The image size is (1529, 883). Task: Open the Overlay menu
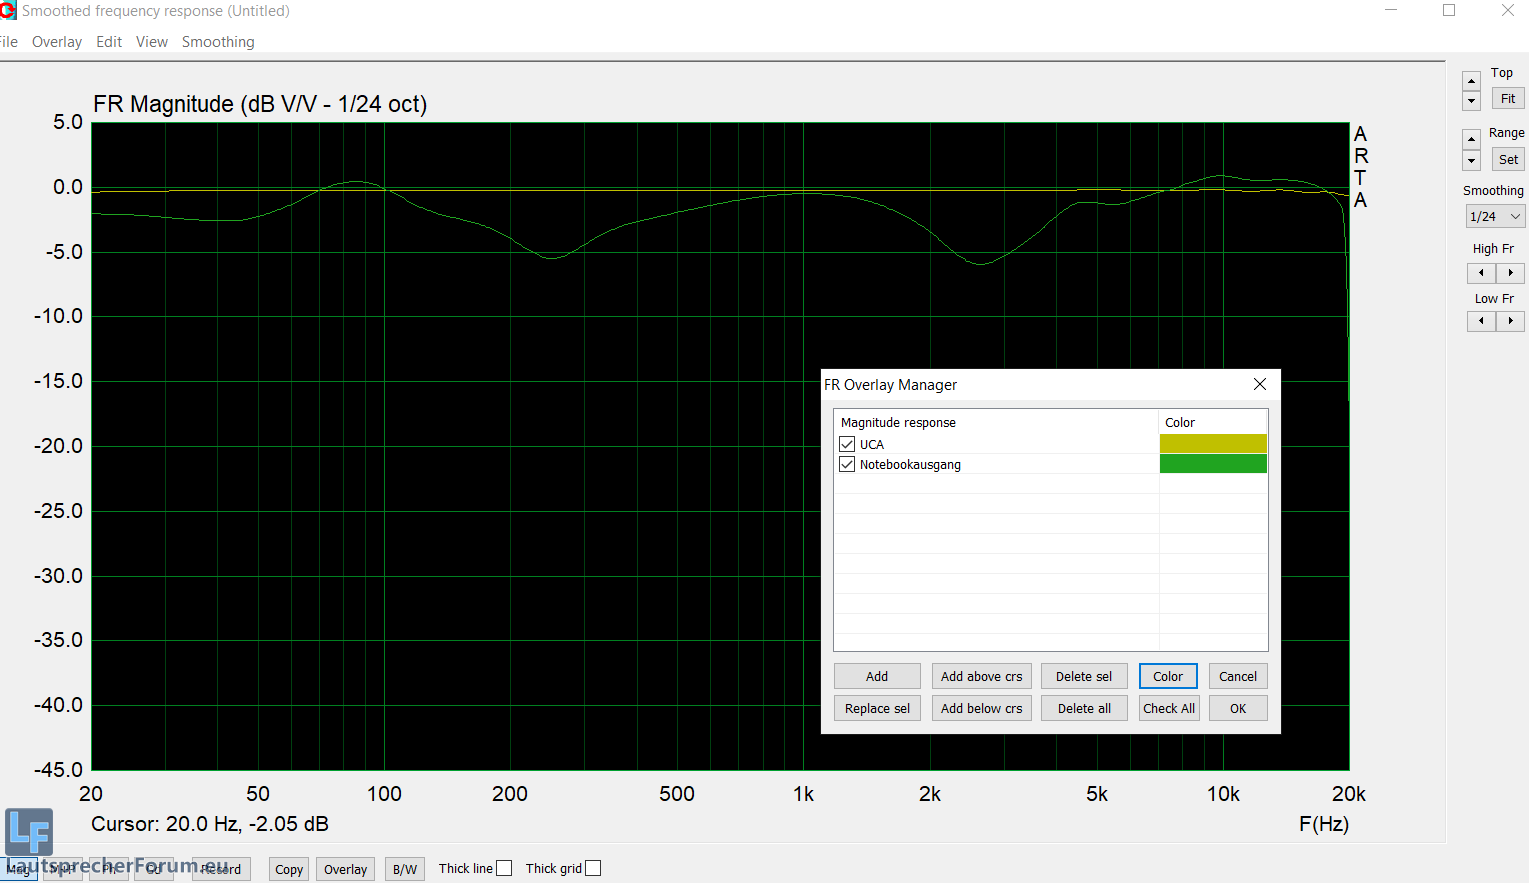(57, 42)
